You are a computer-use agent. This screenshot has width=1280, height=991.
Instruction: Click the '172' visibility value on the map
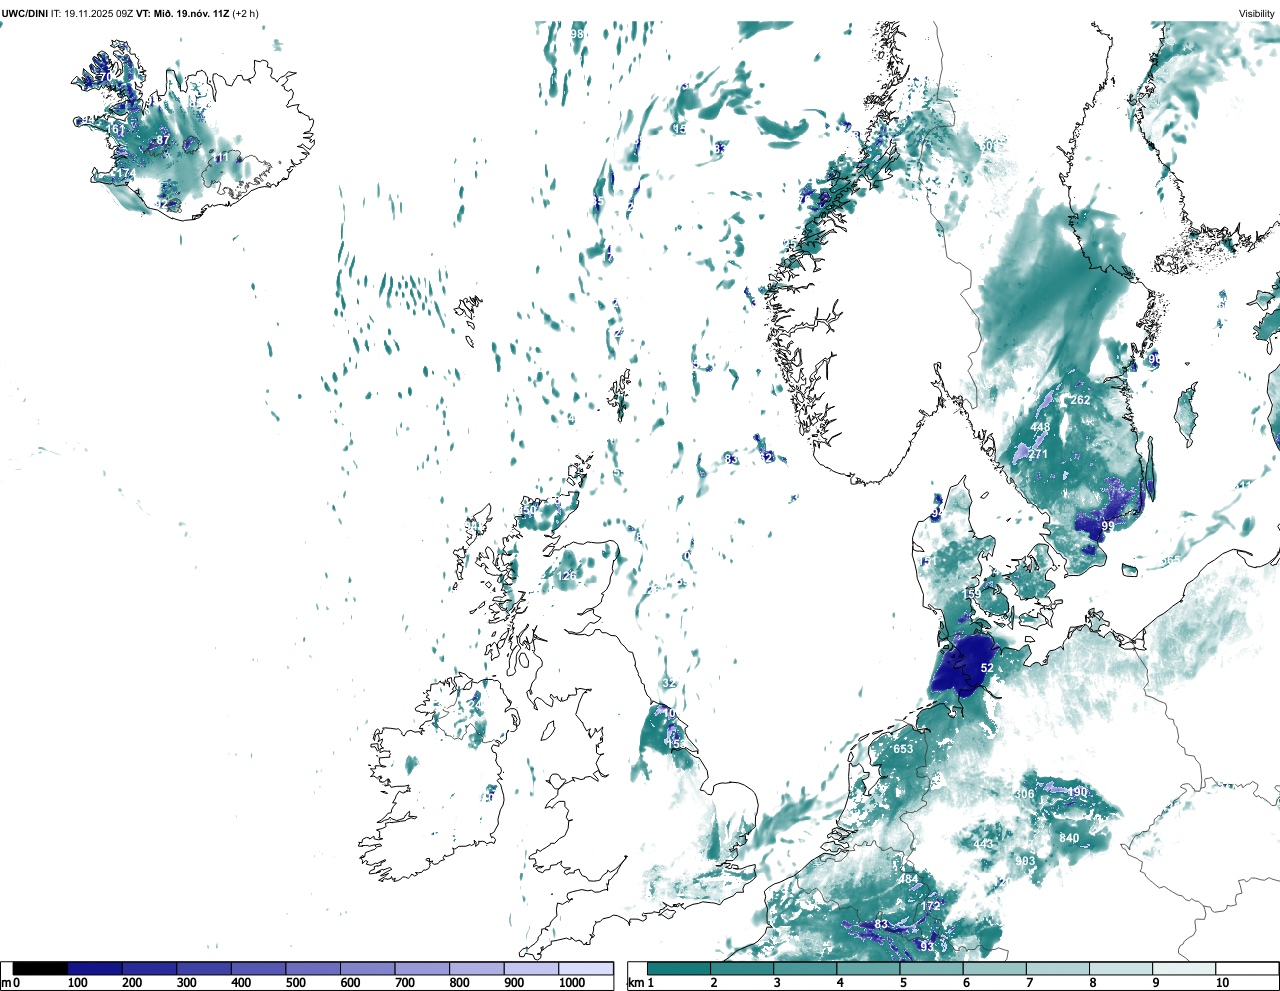(x=931, y=906)
